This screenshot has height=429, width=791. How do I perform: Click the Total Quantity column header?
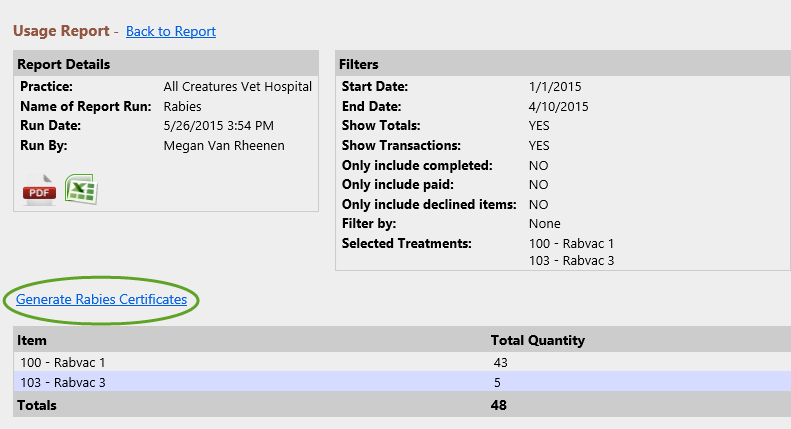point(538,340)
